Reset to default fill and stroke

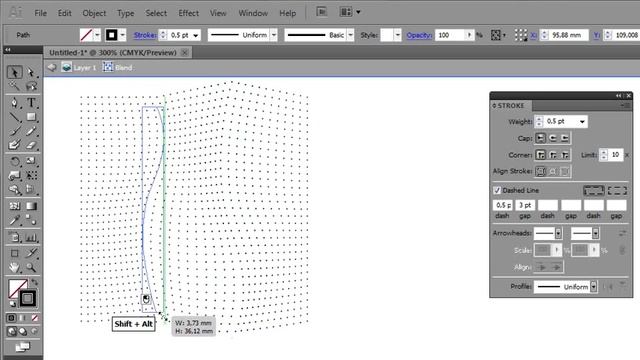[x=12, y=304]
